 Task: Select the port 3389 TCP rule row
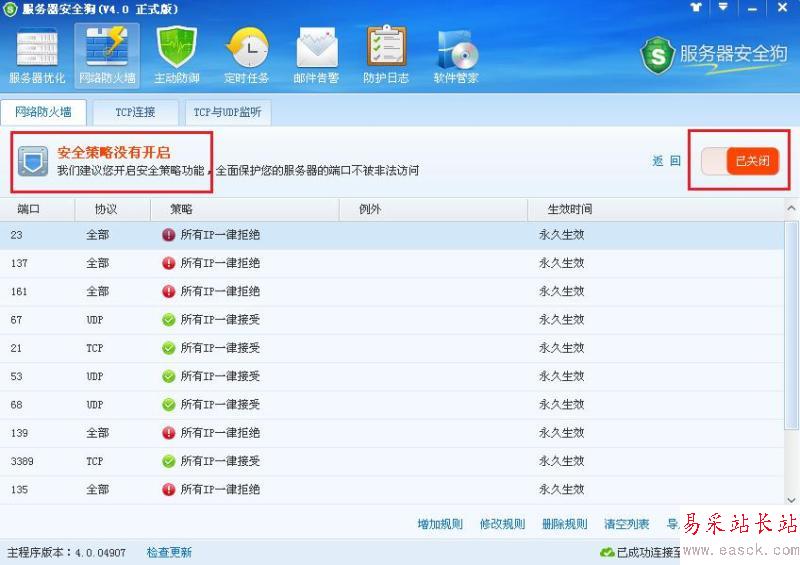coord(392,461)
